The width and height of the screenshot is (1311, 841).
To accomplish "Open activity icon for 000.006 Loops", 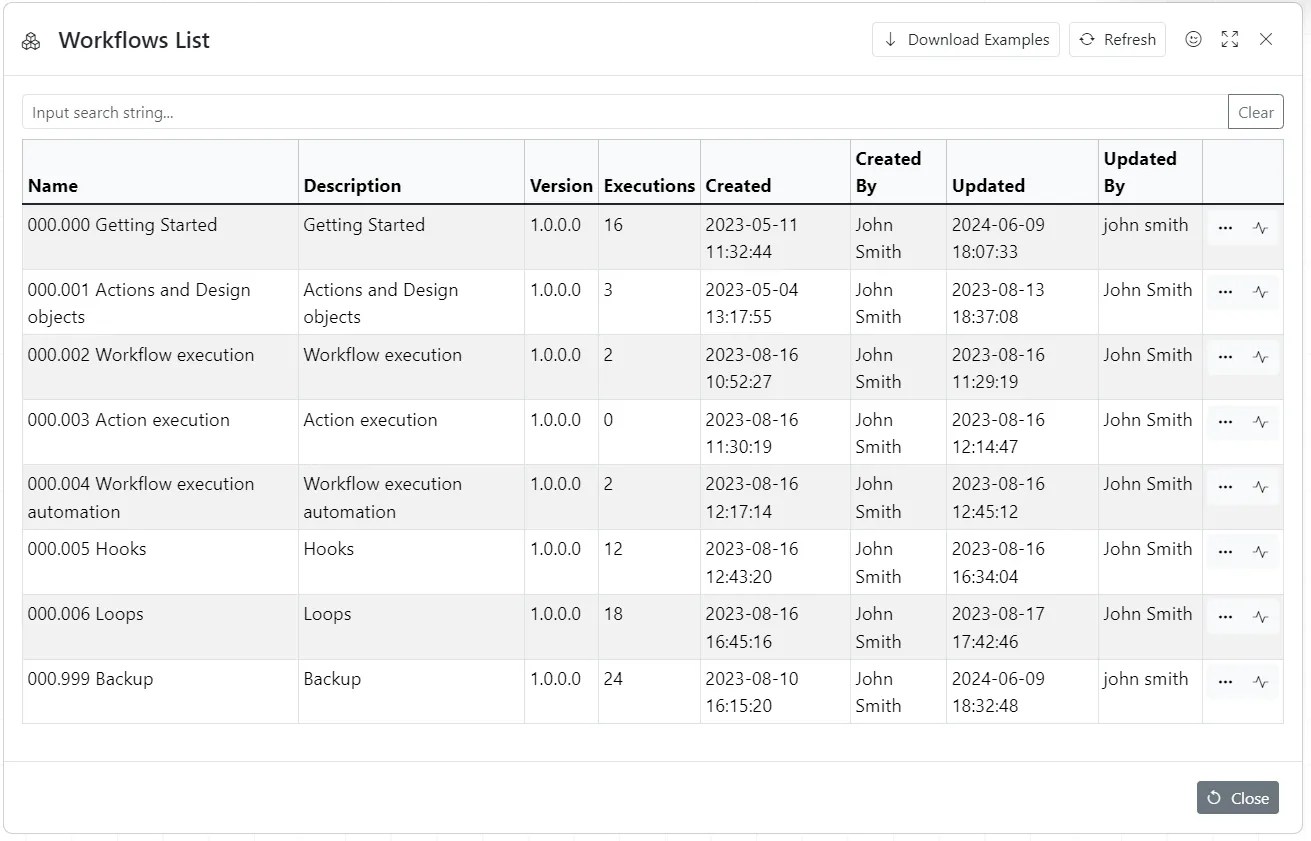I will tap(1261, 617).
